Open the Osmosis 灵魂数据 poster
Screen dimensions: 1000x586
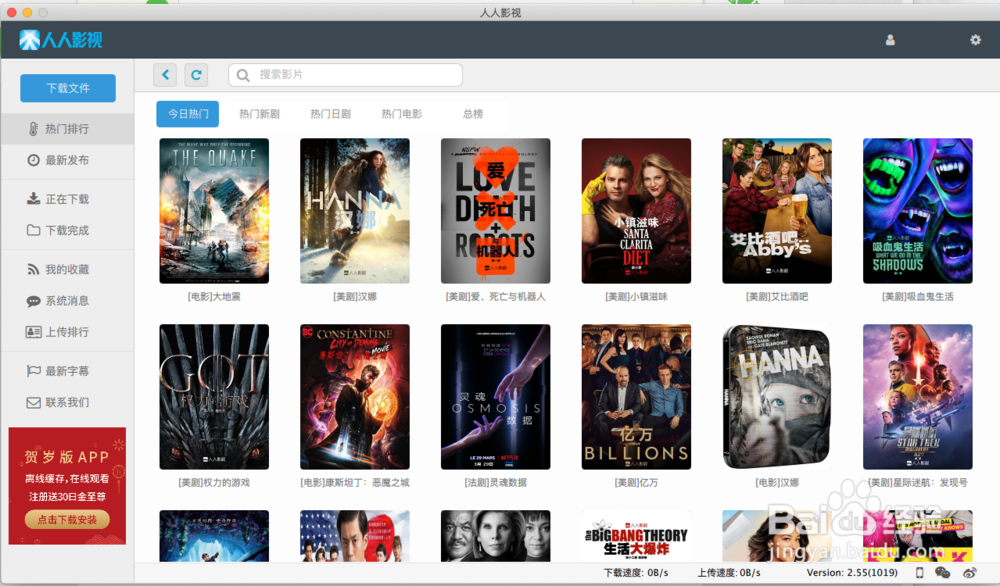(496, 397)
